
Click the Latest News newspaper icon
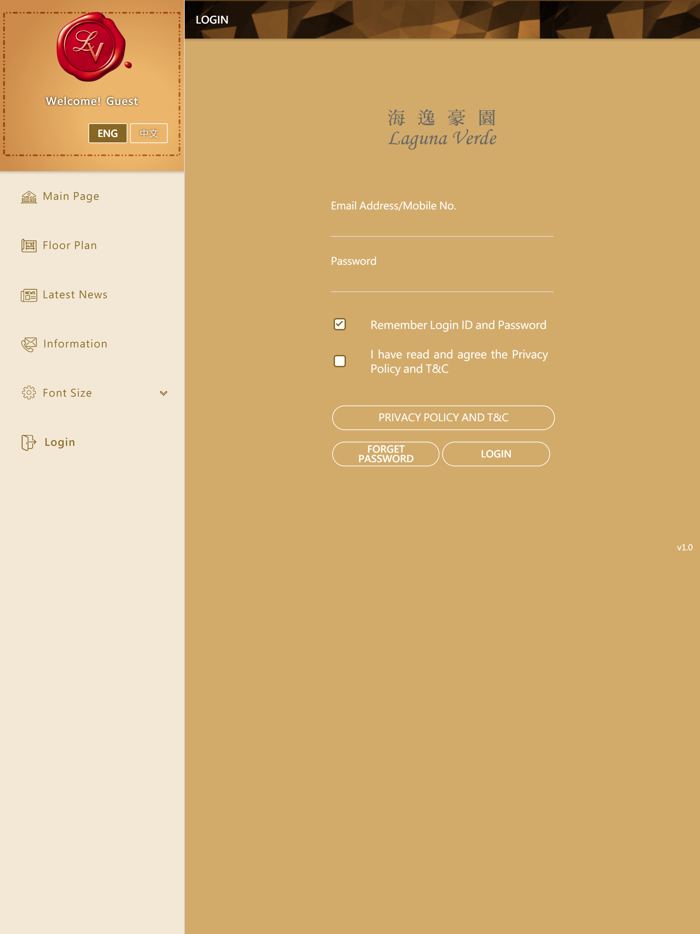point(29,295)
